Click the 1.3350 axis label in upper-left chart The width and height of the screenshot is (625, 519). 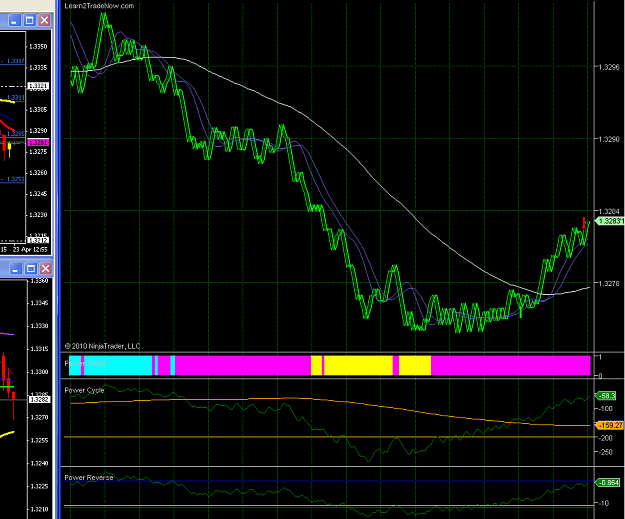click(x=38, y=46)
